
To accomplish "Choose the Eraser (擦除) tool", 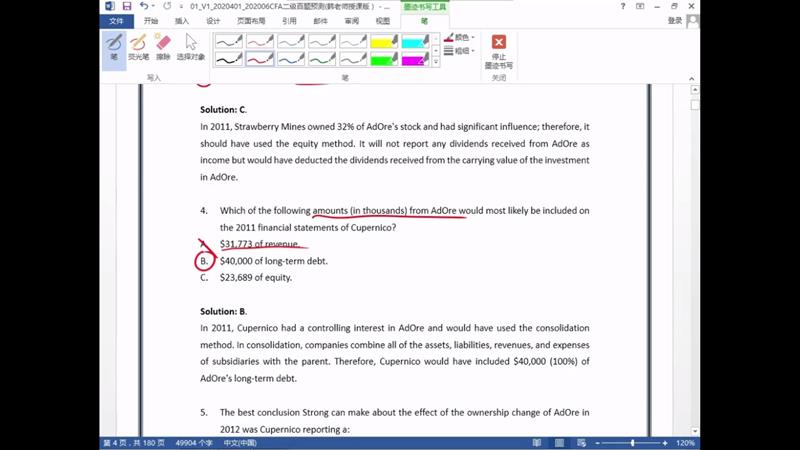I will (x=162, y=47).
